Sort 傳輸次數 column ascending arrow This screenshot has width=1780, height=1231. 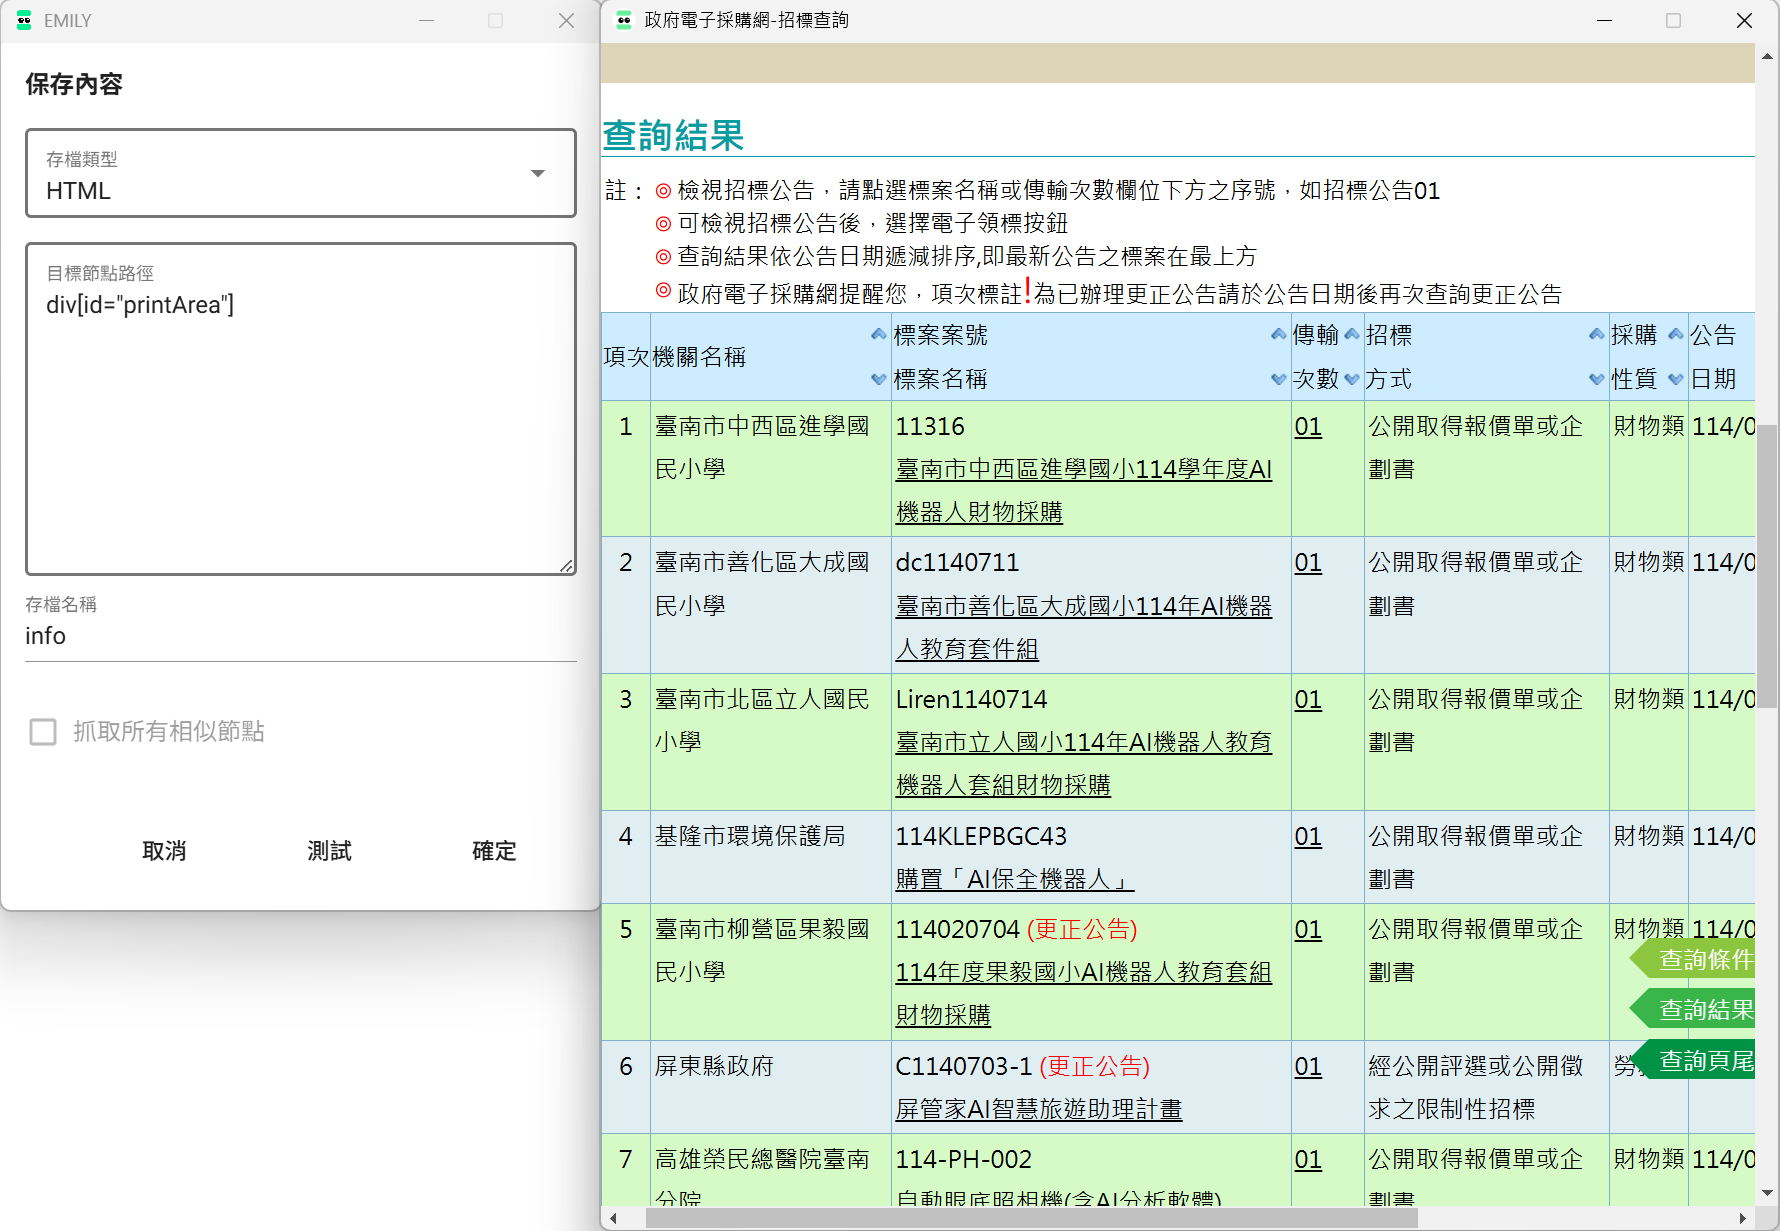tap(1352, 334)
